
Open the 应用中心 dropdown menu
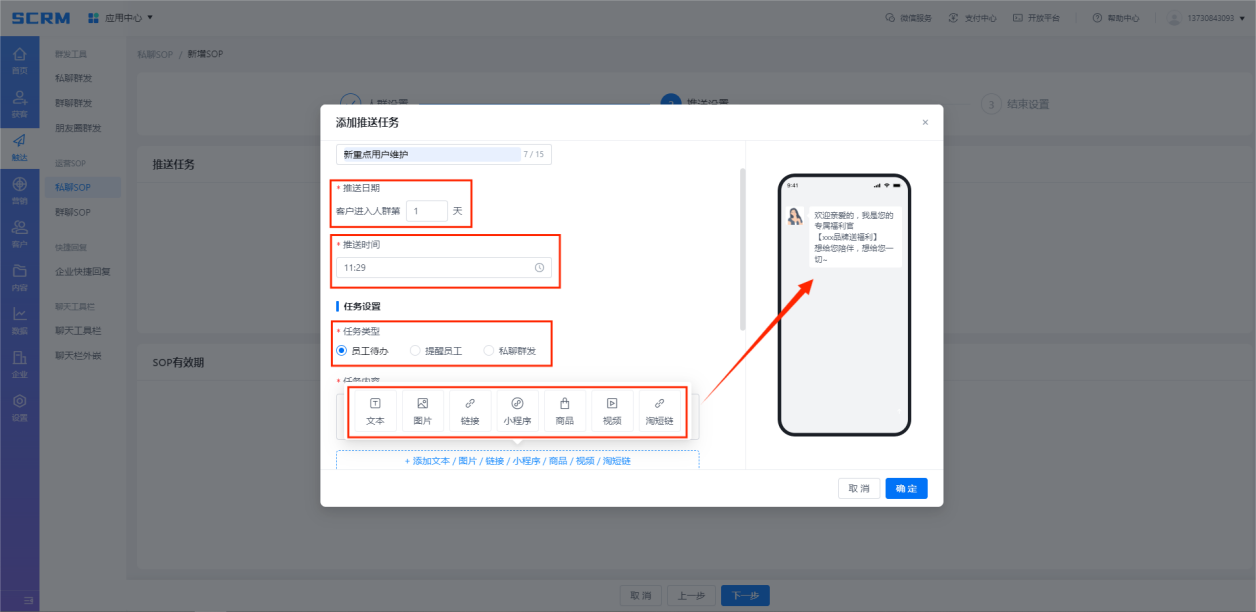pos(121,18)
